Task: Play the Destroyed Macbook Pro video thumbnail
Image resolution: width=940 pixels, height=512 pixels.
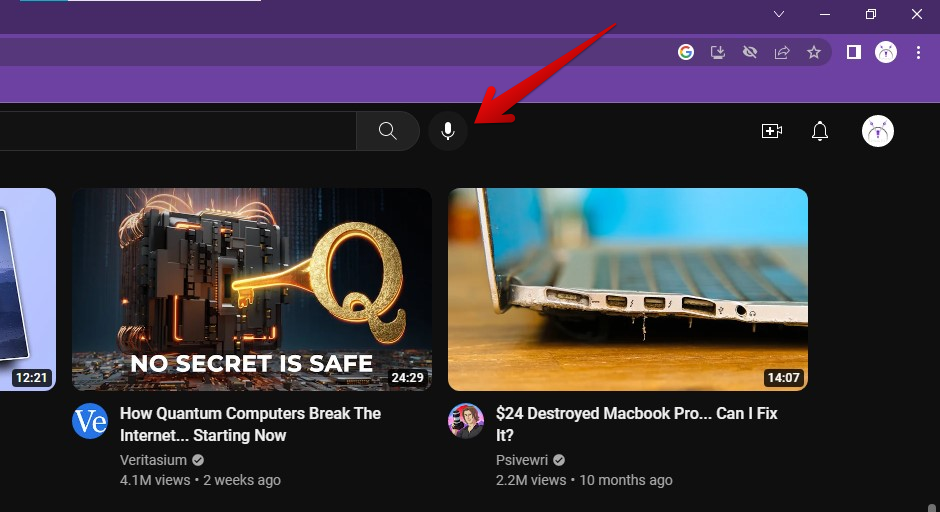Action: (x=627, y=289)
